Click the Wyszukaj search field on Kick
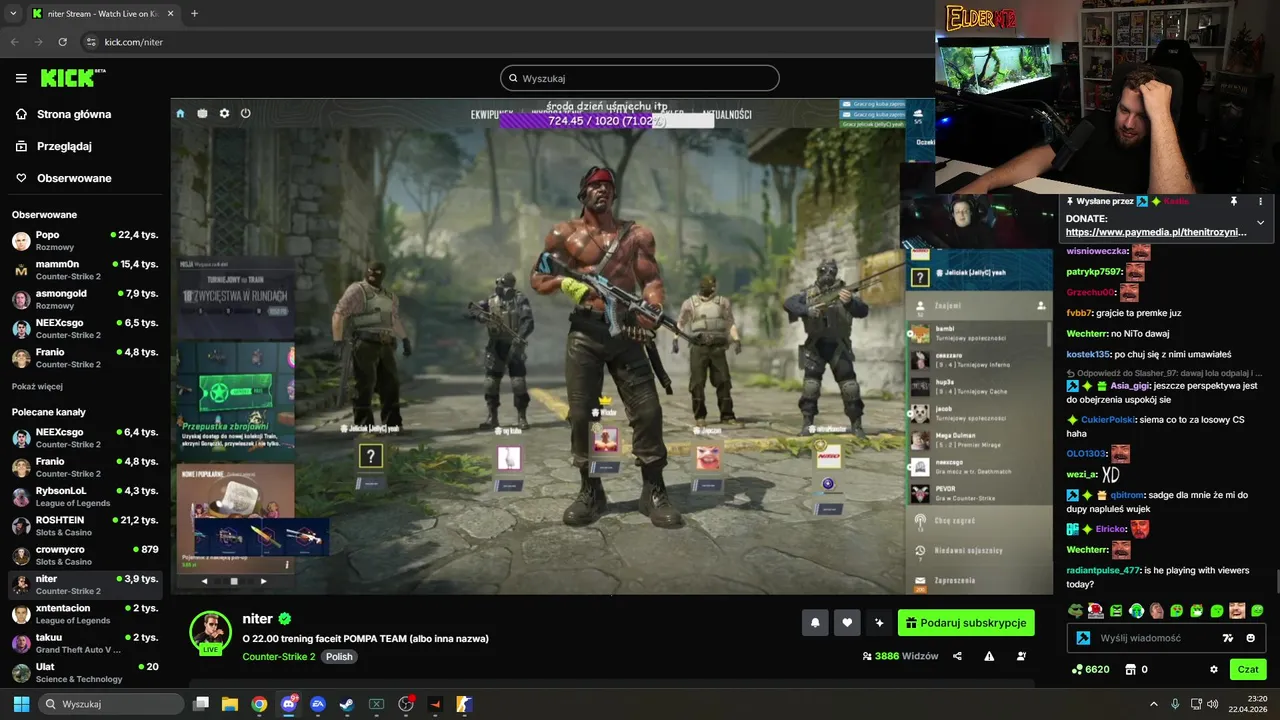The image size is (1280, 720). tap(640, 78)
